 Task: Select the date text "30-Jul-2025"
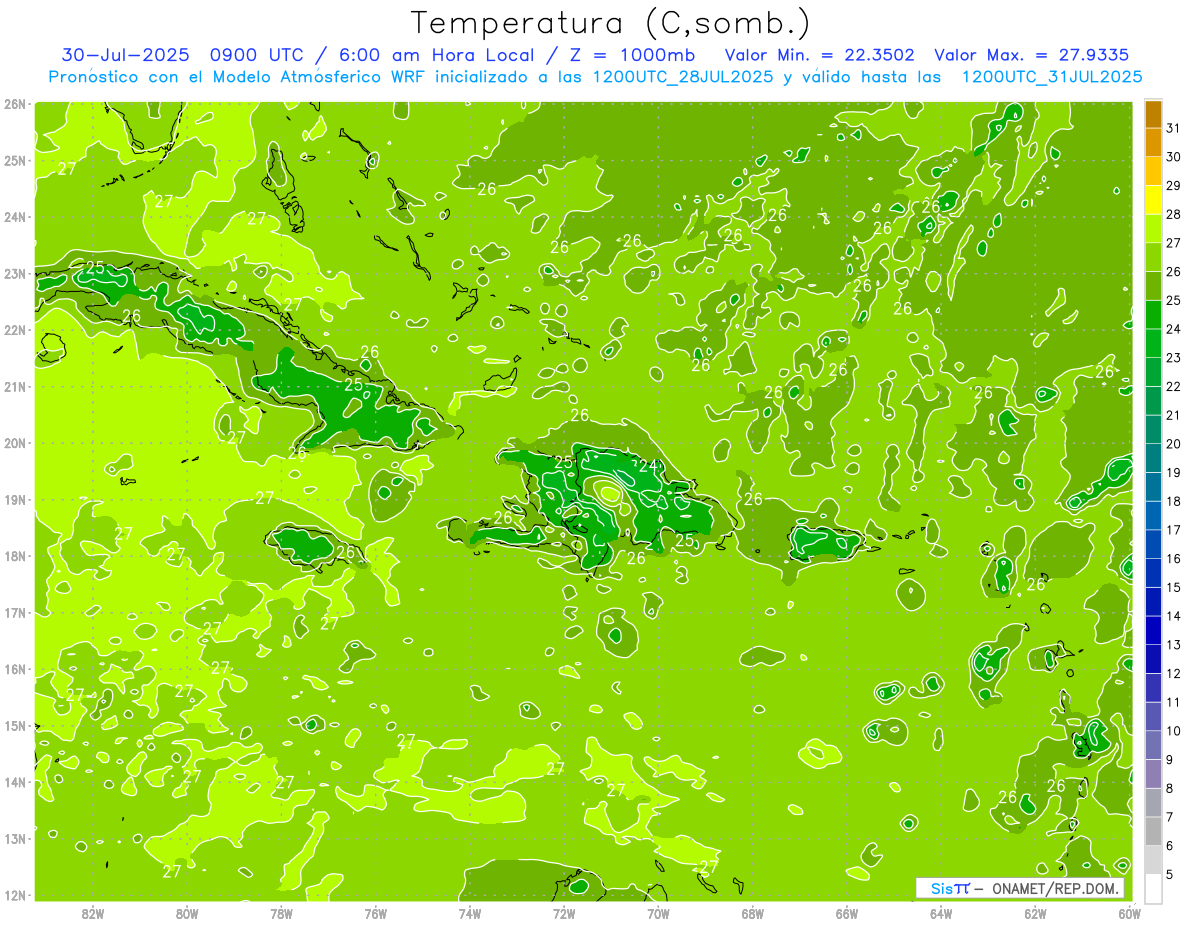pyautogui.click(x=123, y=55)
